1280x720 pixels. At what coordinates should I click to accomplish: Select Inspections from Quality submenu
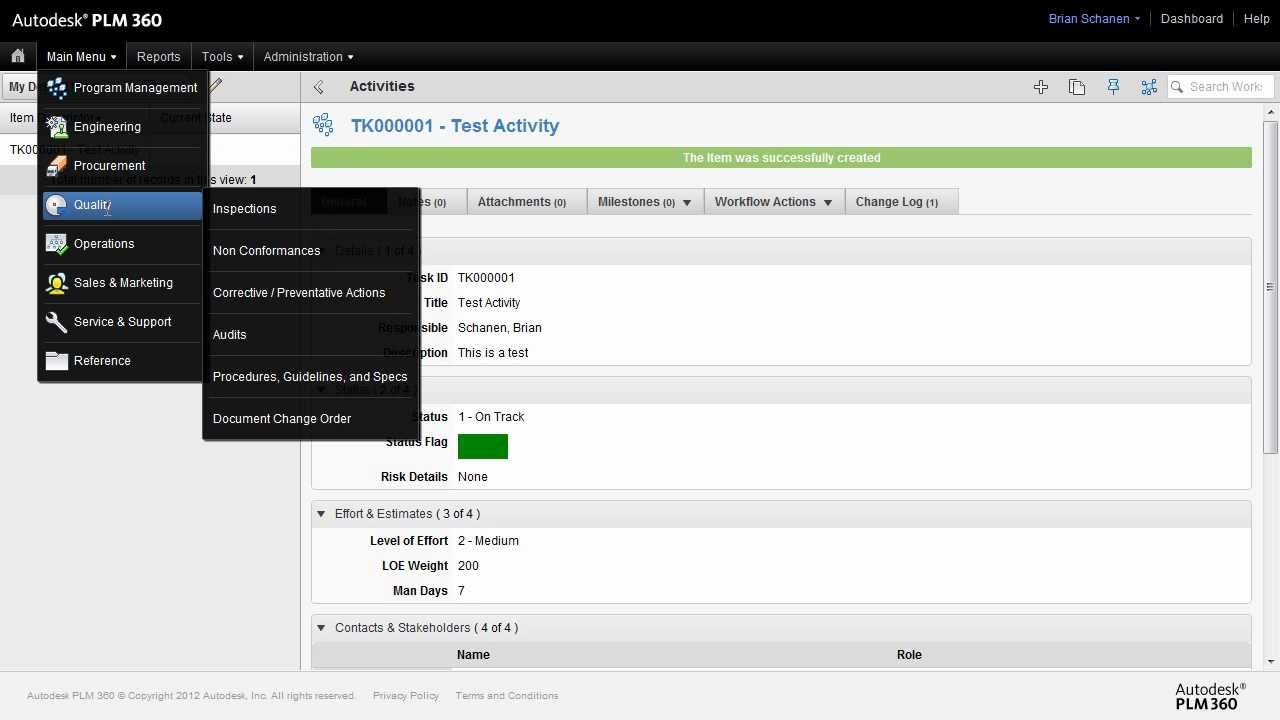tap(244, 209)
